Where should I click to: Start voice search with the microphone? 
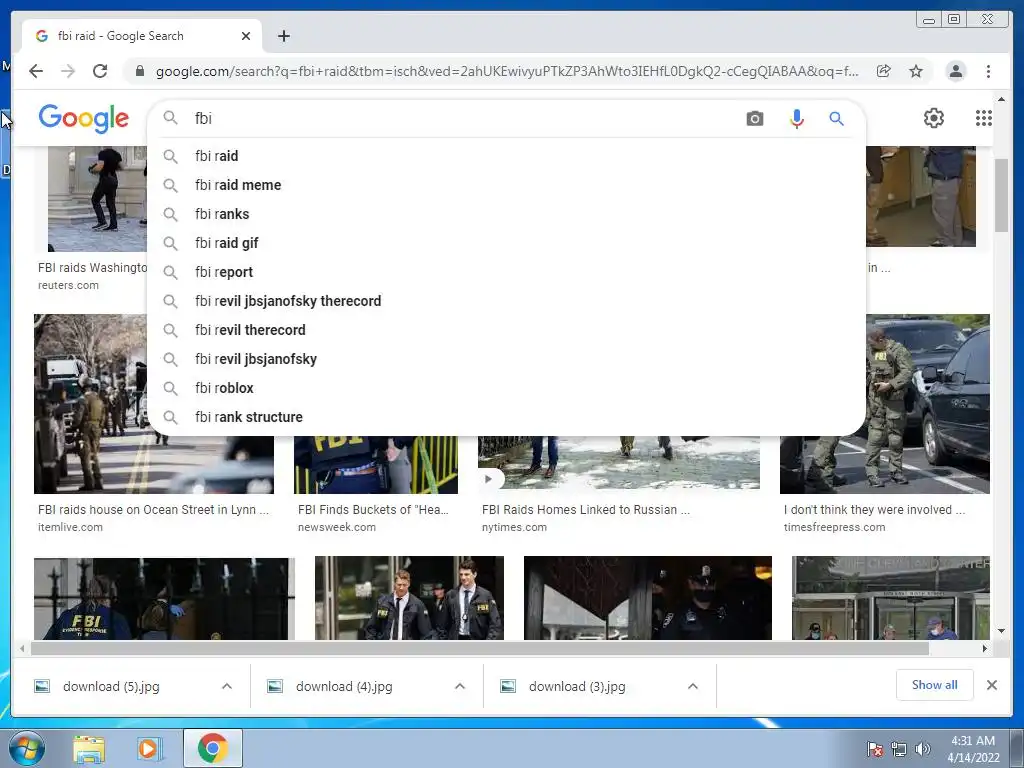[797, 118]
